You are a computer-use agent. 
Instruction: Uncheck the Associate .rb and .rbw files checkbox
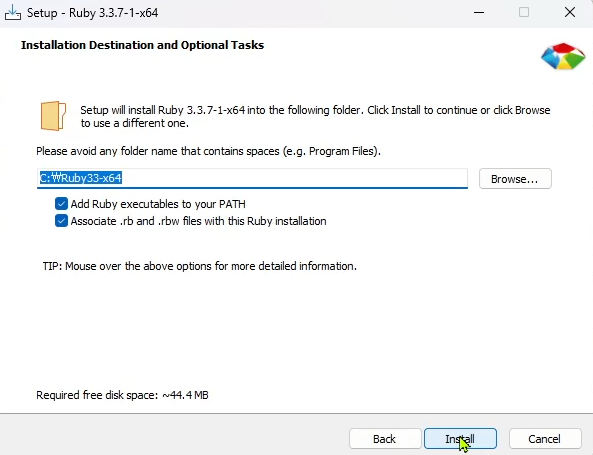61,221
